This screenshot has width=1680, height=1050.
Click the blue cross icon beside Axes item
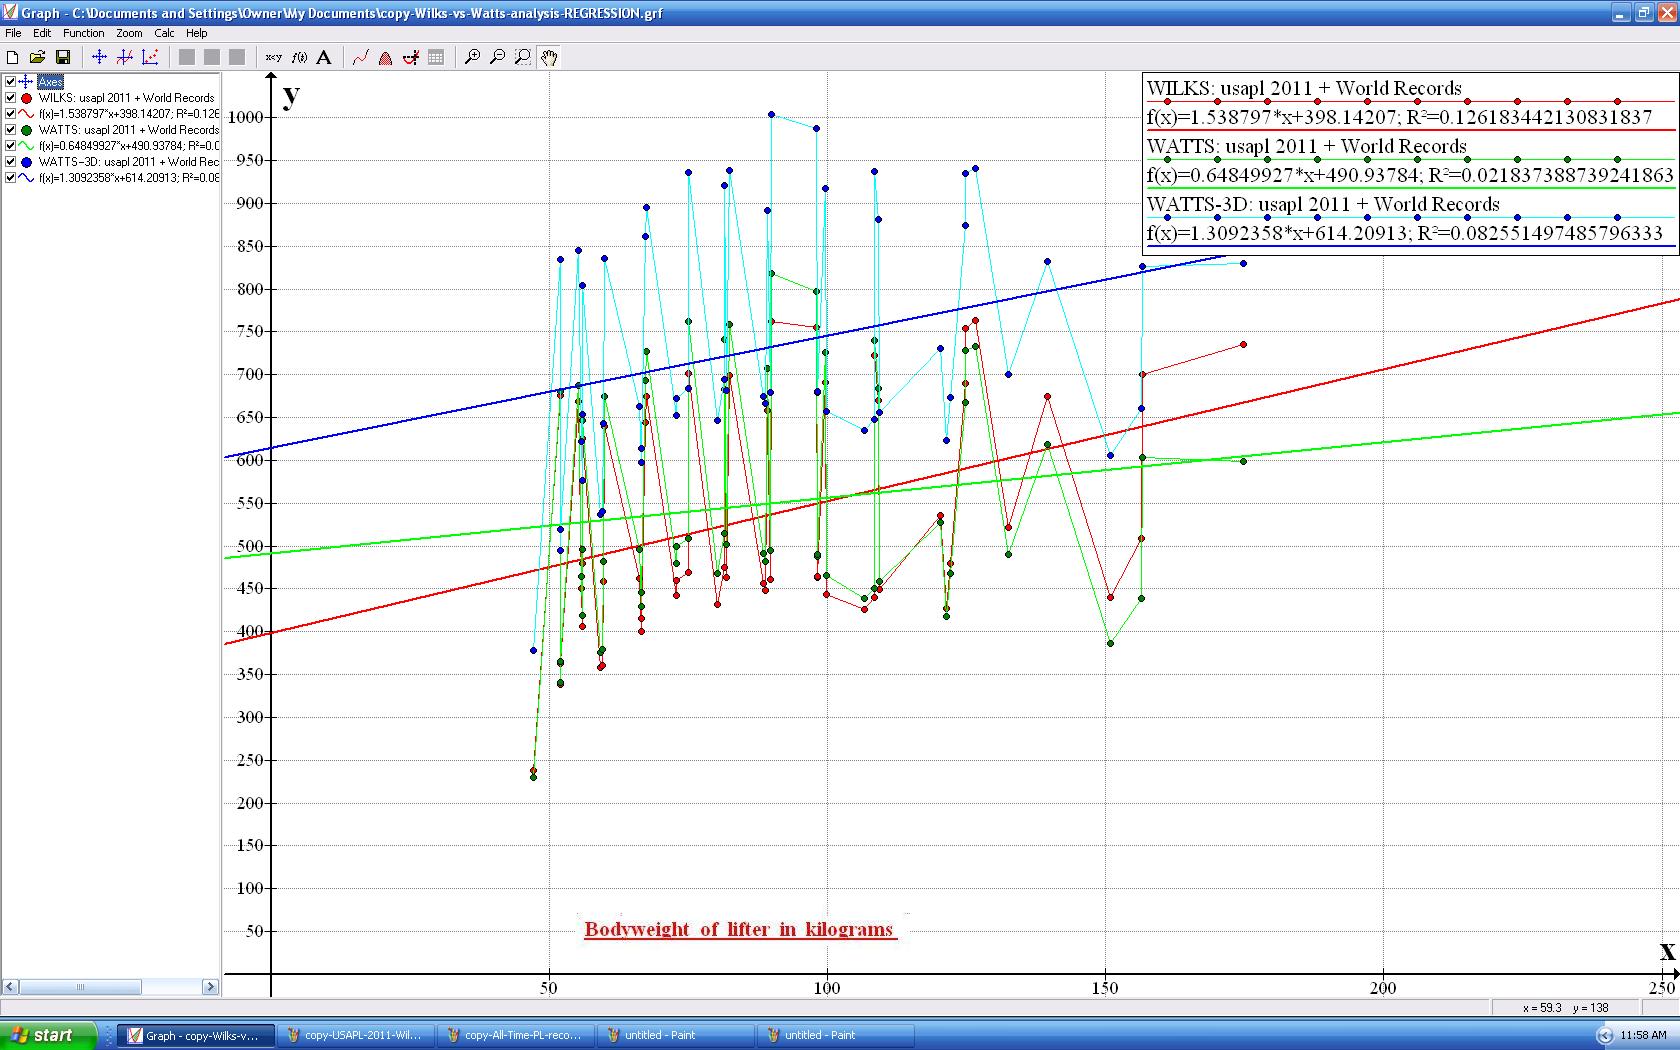point(27,82)
